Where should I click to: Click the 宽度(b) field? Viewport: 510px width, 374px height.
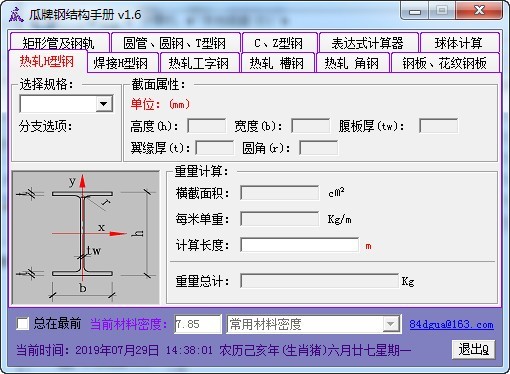click(x=310, y=126)
